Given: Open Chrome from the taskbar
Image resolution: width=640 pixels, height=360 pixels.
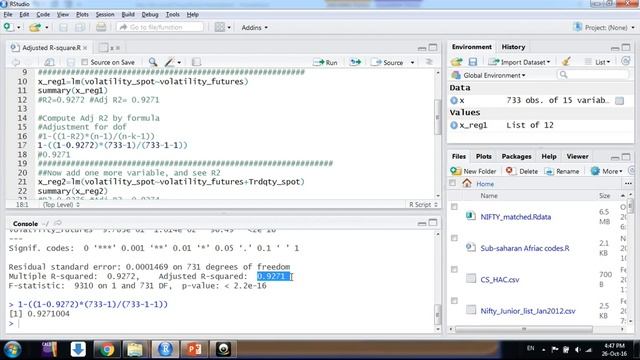Looking at the screenshot, I should 107,349.
